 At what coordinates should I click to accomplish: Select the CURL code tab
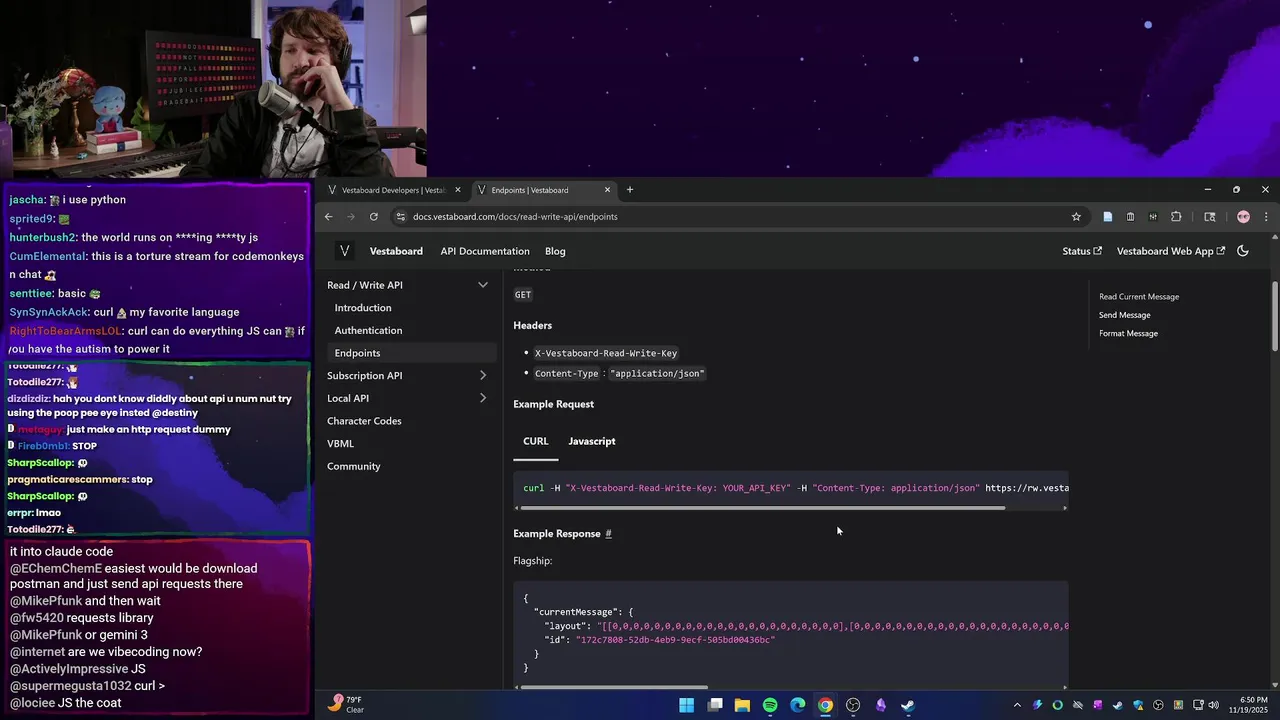(x=536, y=441)
